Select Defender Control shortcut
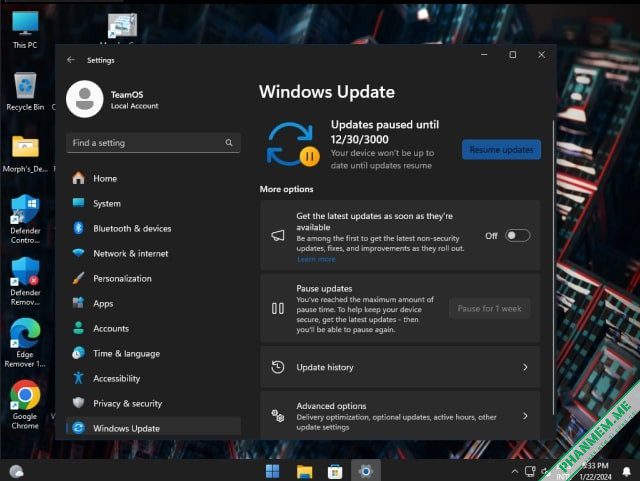This screenshot has width=640, height=481. tap(25, 220)
